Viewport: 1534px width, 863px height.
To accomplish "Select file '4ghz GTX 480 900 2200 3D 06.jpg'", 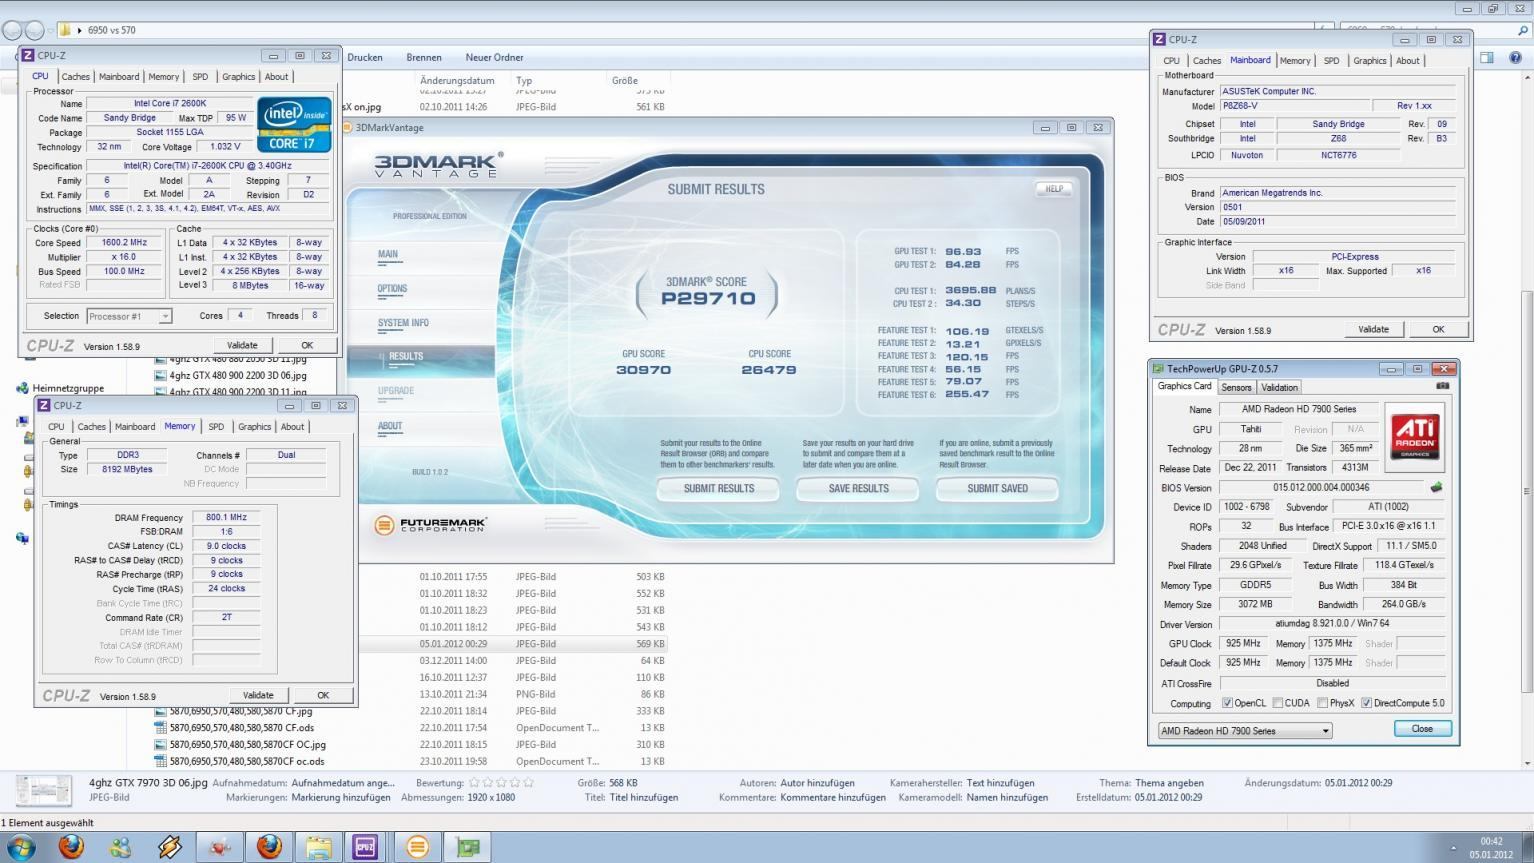I will (238, 375).
